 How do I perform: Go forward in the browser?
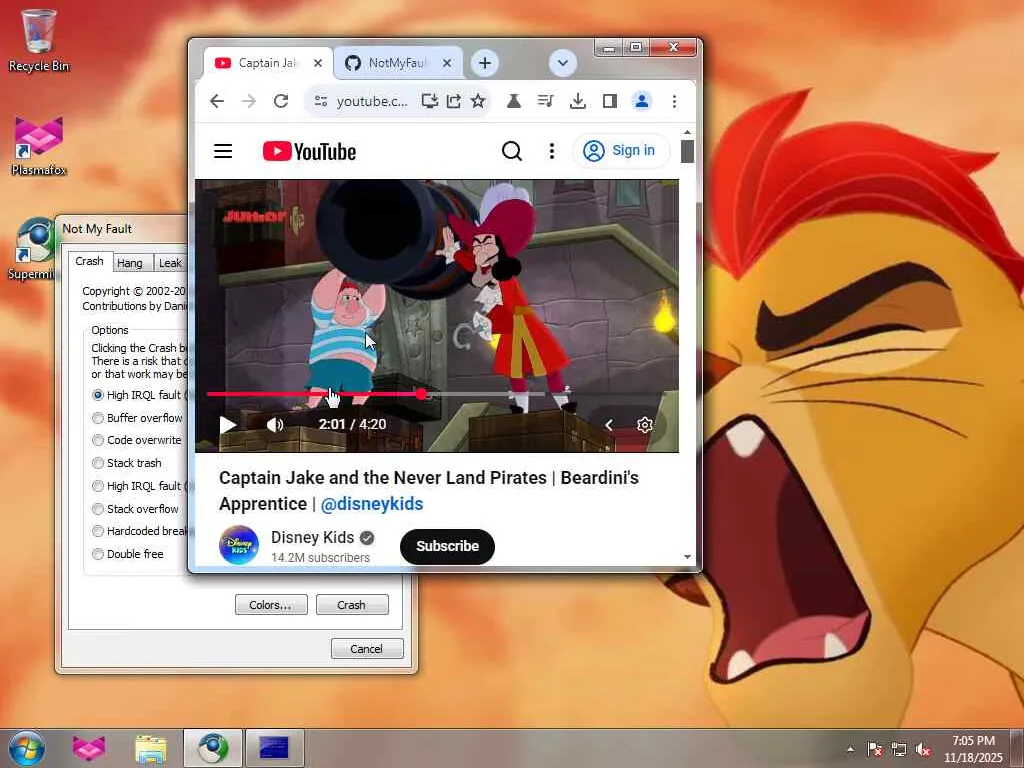pyautogui.click(x=249, y=101)
